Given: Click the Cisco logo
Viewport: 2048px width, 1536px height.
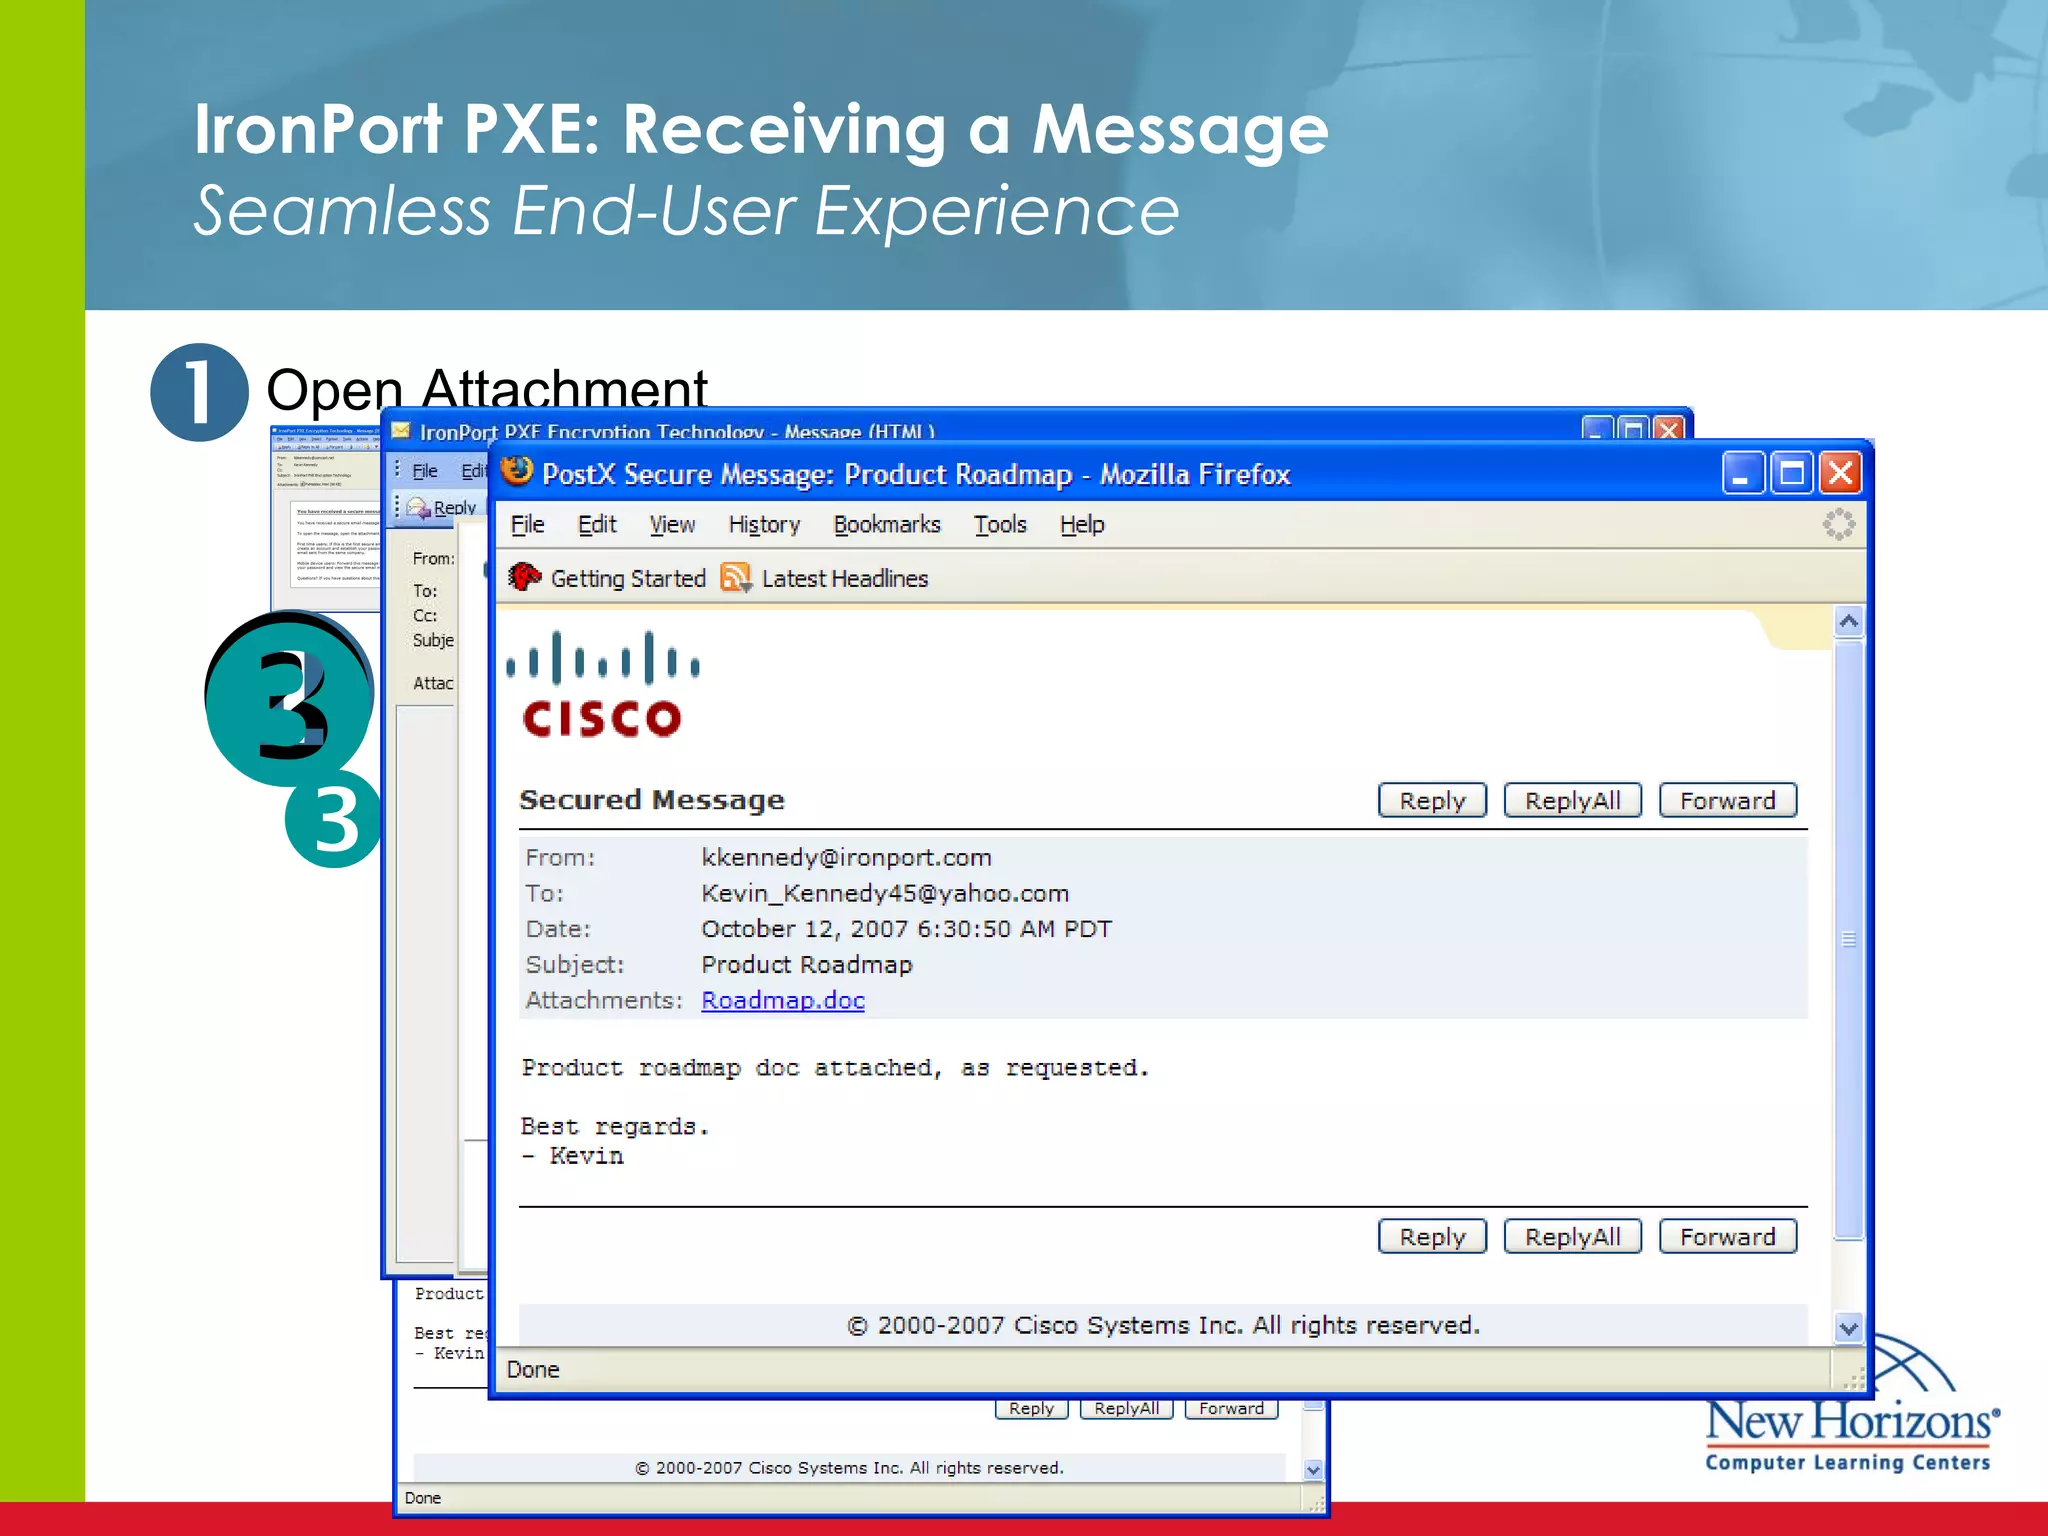Looking at the screenshot, I should [x=603, y=685].
